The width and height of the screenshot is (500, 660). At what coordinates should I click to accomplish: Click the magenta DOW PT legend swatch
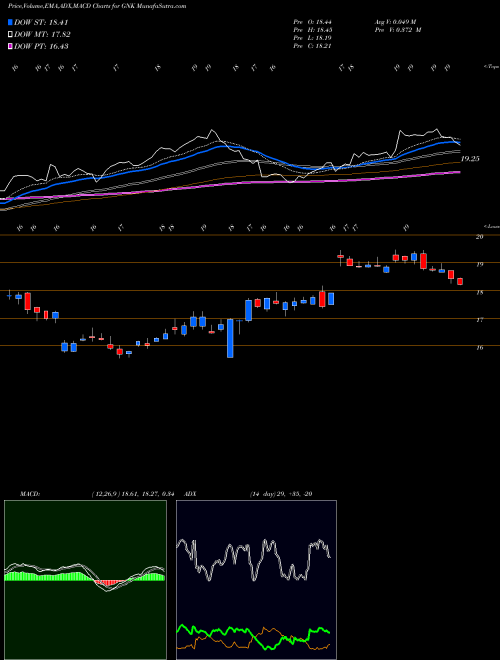pos(10,46)
